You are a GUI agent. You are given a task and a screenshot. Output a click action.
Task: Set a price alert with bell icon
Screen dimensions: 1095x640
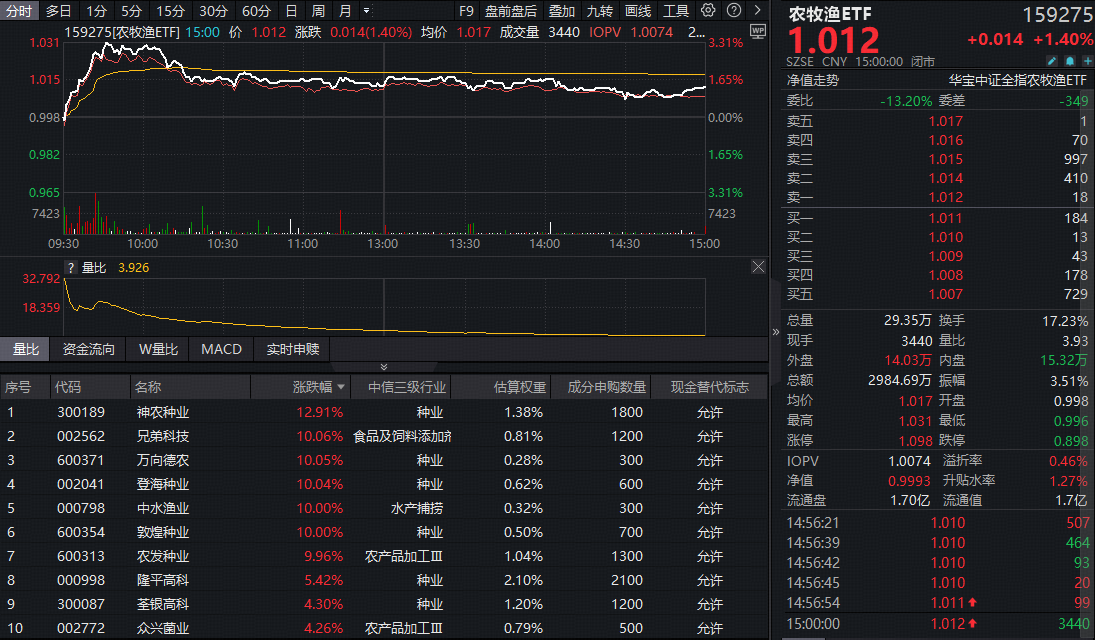1068,60
